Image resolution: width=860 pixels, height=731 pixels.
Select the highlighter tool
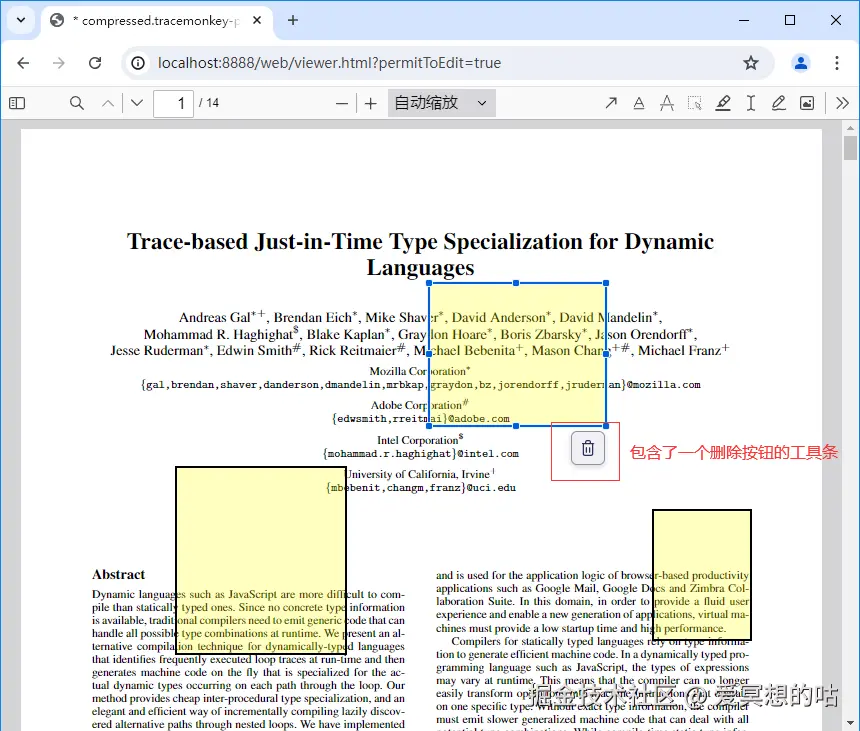[x=723, y=103]
